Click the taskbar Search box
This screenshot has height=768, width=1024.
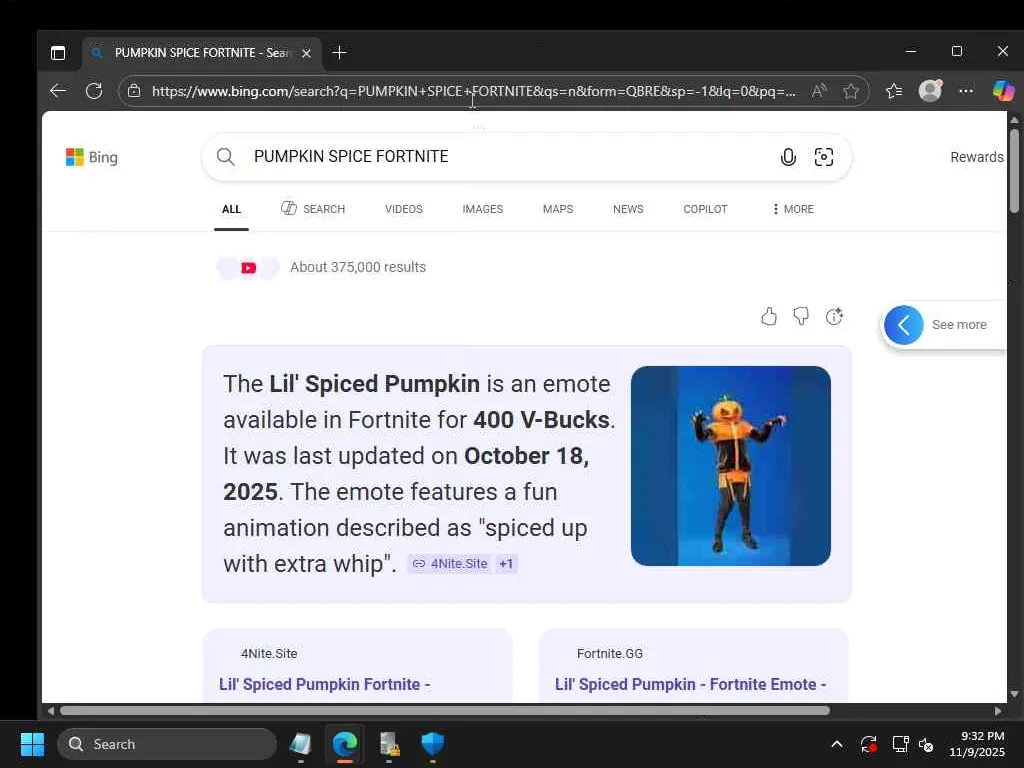(167, 744)
